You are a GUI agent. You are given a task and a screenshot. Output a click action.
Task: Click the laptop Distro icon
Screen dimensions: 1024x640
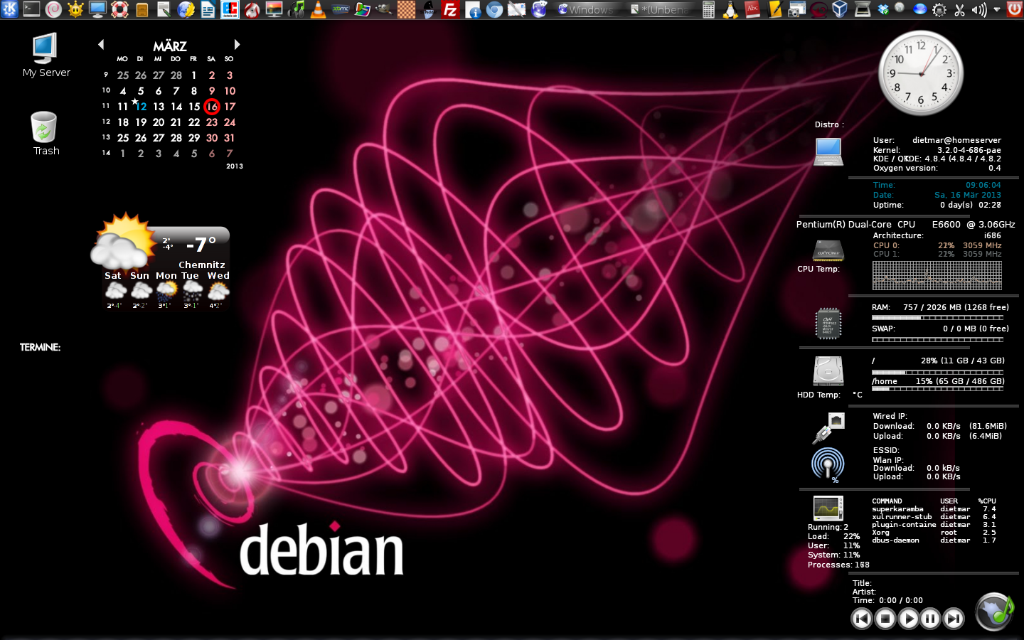tap(828, 152)
